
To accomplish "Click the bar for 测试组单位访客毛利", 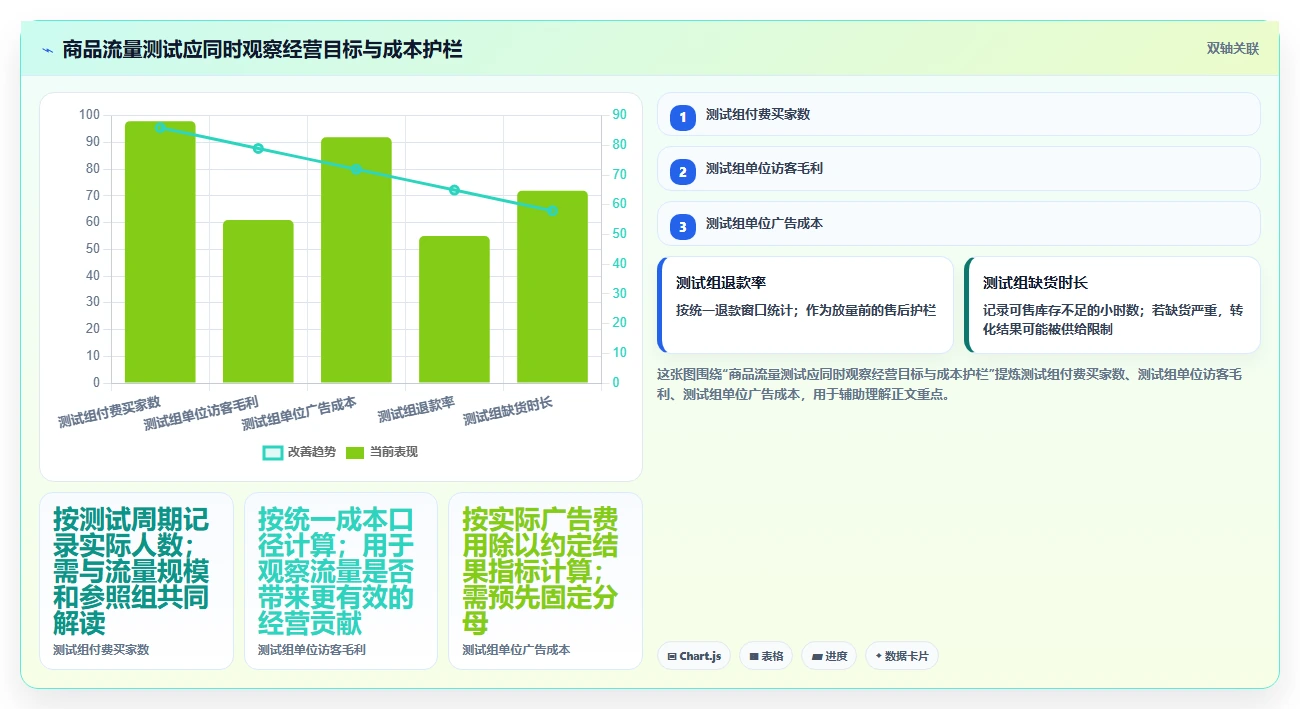I will tap(258, 301).
